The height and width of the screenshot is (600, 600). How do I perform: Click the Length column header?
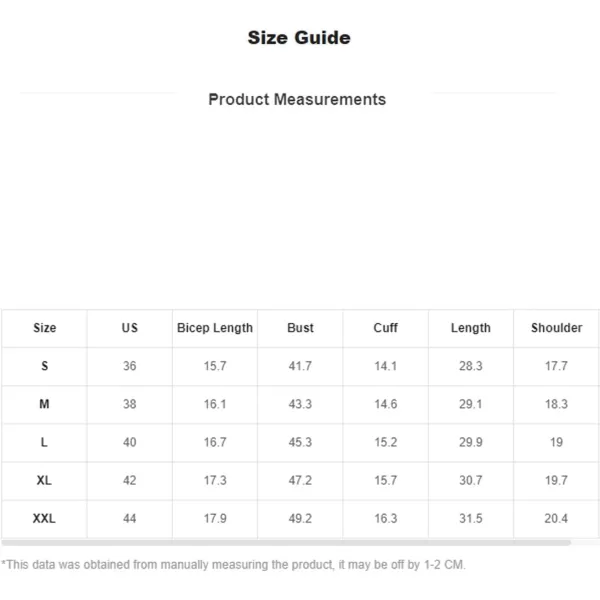(471, 328)
